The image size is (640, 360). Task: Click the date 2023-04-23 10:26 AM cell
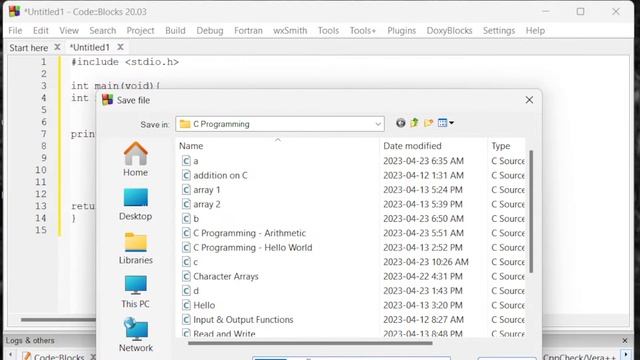[426, 262]
